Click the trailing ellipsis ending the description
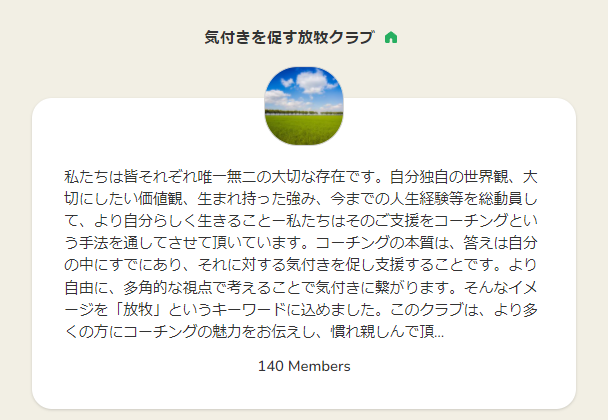This screenshot has width=608, height=420. (440, 332)
